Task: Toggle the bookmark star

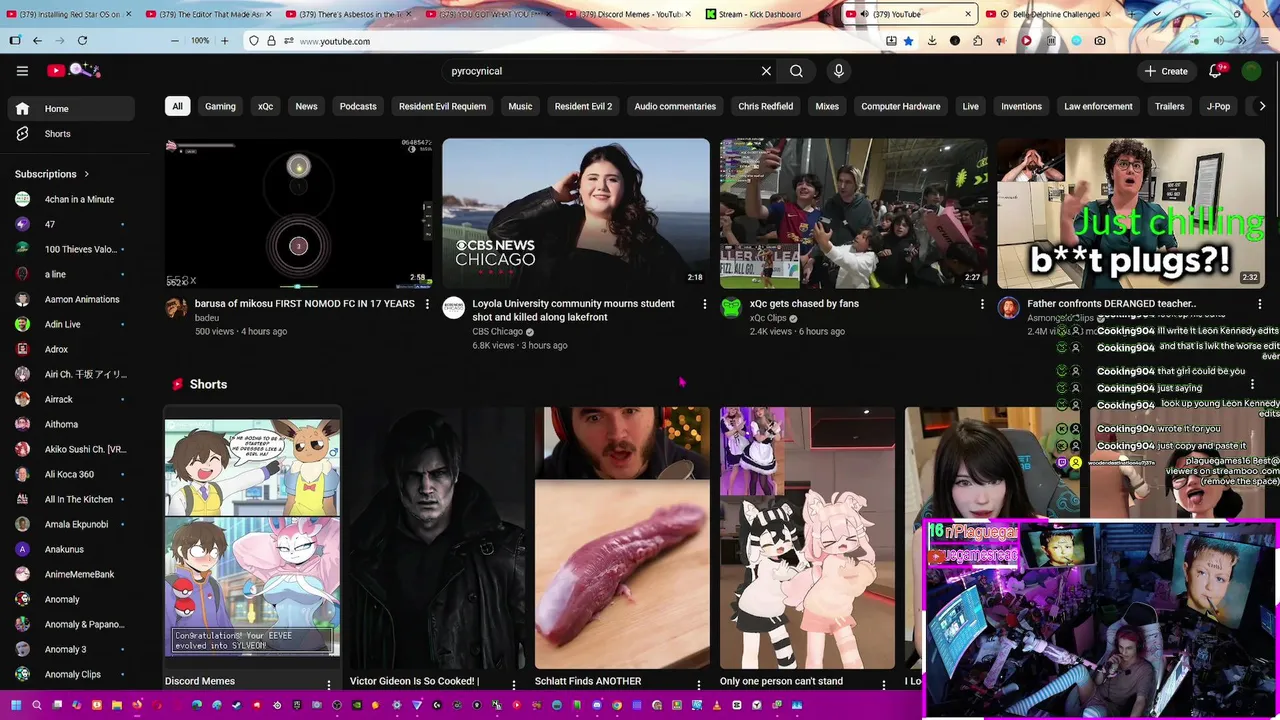Action: pyautogui.click(x=908, y=41)
